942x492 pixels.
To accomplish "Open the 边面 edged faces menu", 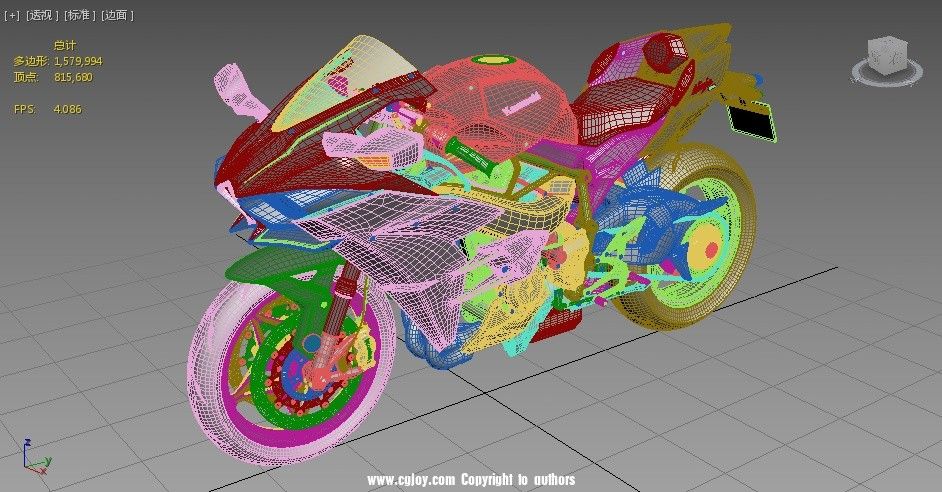I will 117,15.
